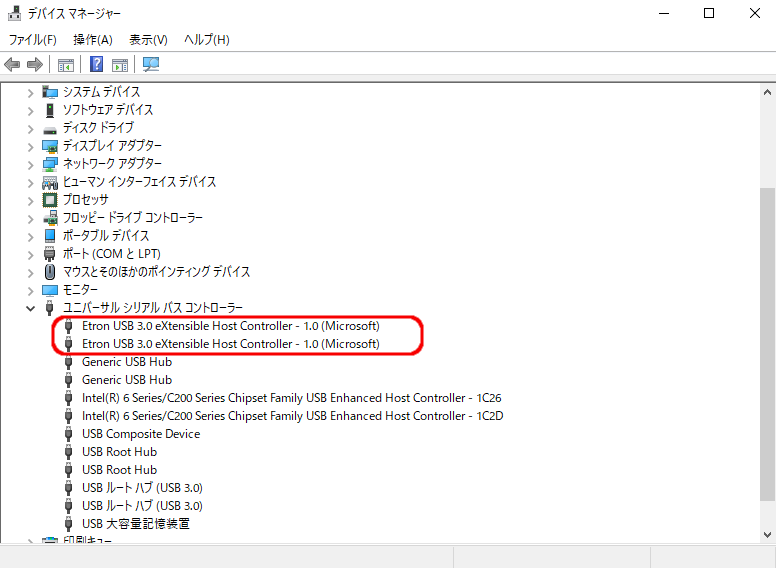Select the first USB ルート ハブ (USB 3.0)

(142, 488)
